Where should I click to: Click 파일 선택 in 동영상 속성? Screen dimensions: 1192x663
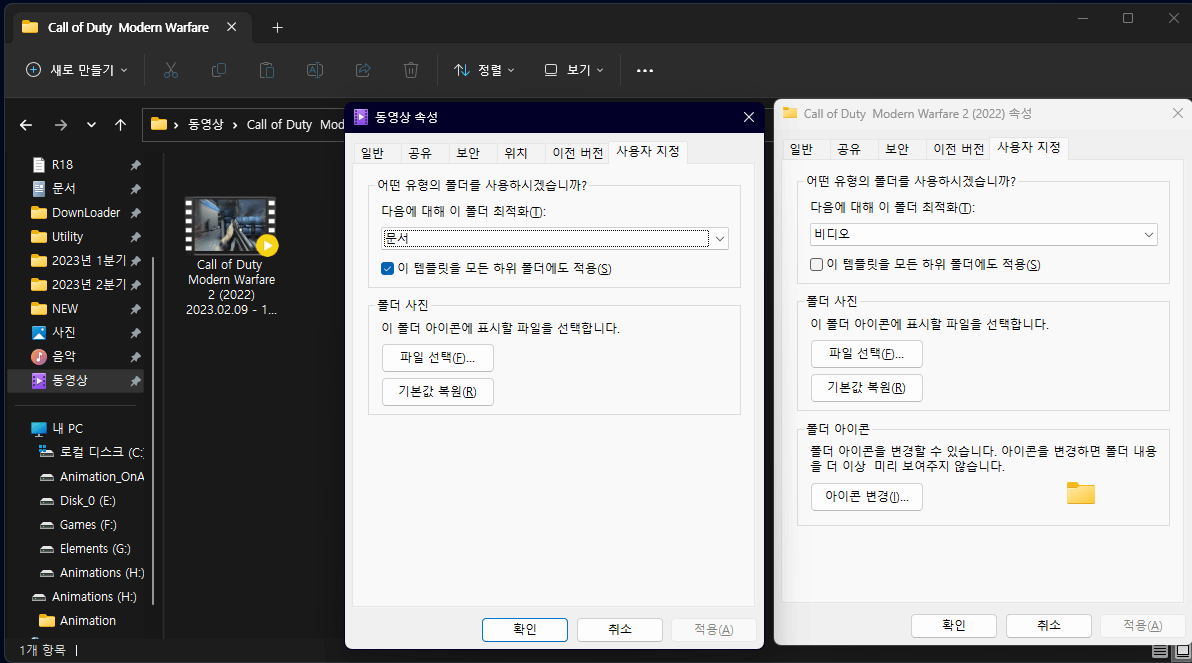tap(438, 358)
